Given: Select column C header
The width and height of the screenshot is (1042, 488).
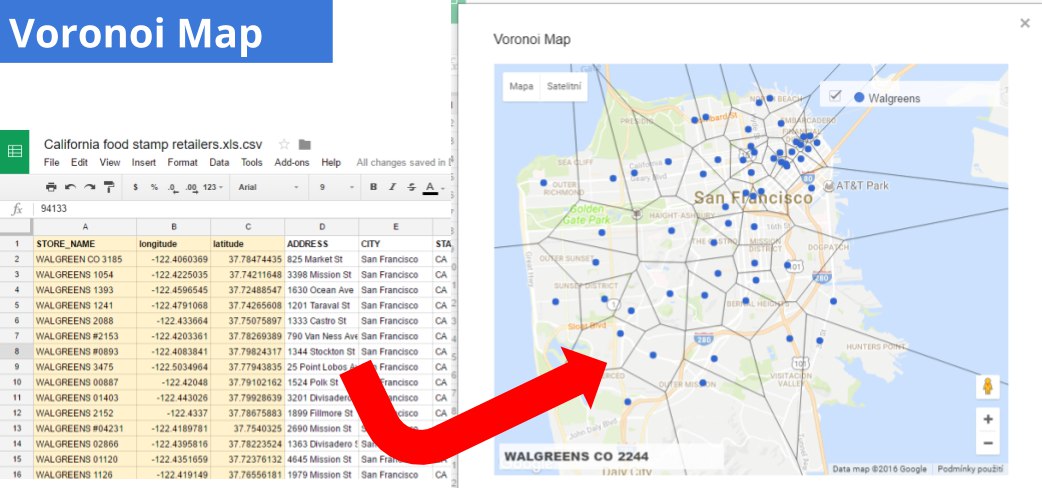Looking at the screenshot, I should (x=248, y=227).
